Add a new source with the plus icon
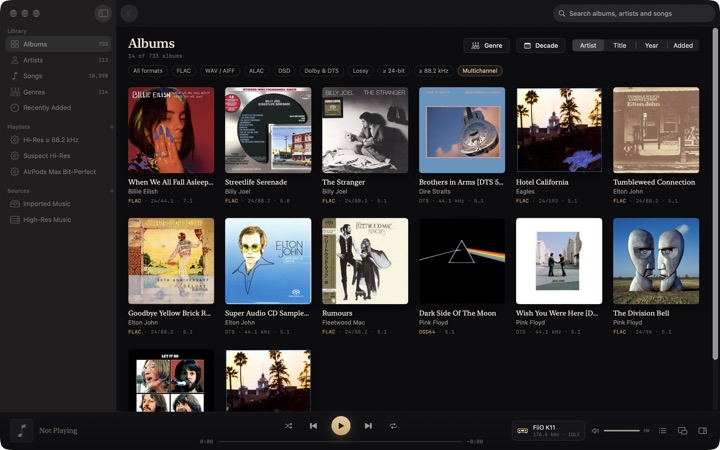The width and height of the screenshot is (720, 450). click(x=112, y=191)
